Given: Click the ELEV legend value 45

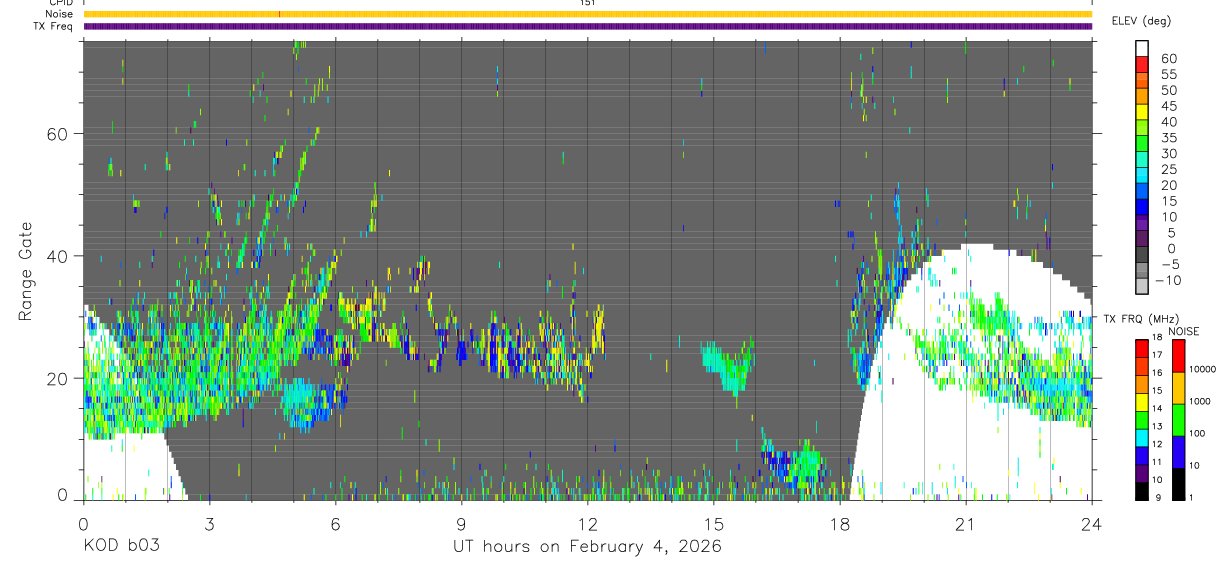Looking at the screenshot, I should pos(1168,106).
